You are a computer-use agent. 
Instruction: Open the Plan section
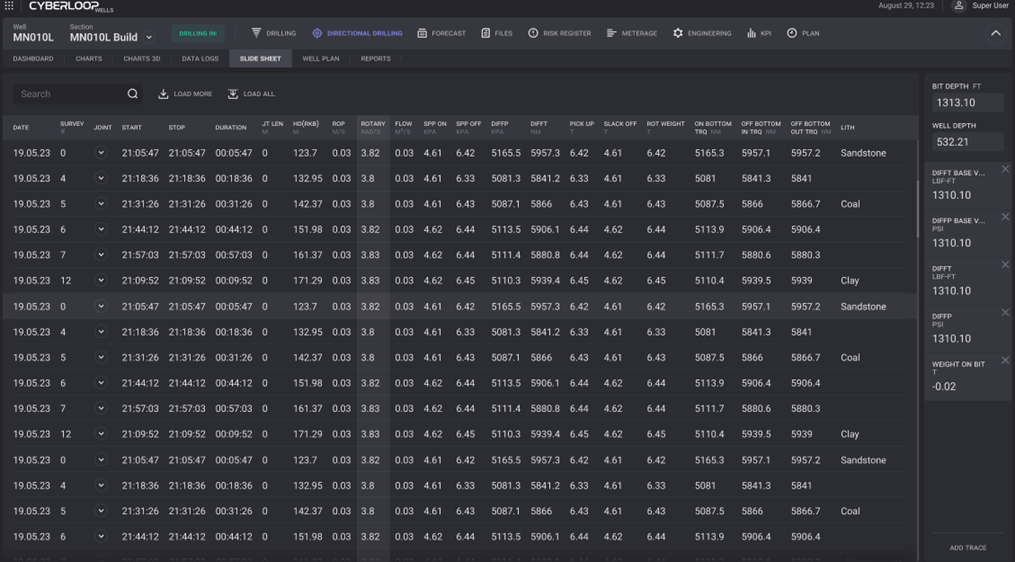pos(802,33)
